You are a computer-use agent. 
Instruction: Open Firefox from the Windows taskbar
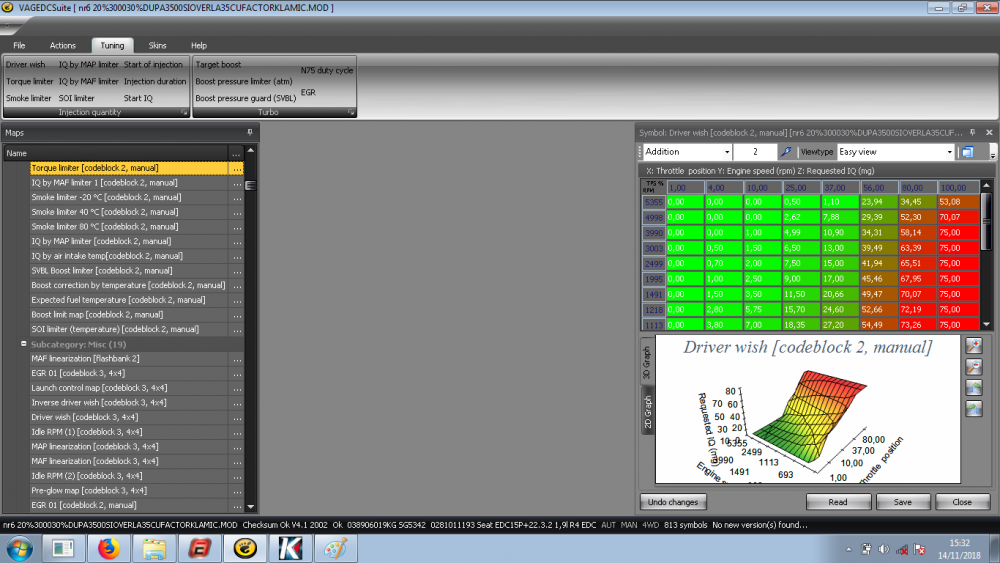(108, 548)
